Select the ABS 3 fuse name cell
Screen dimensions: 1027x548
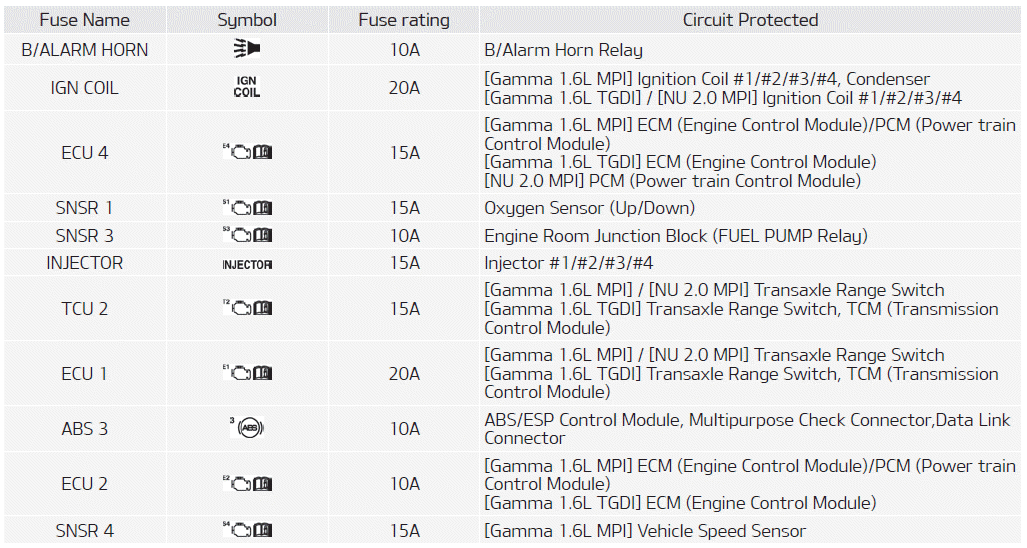click(84, 429)
